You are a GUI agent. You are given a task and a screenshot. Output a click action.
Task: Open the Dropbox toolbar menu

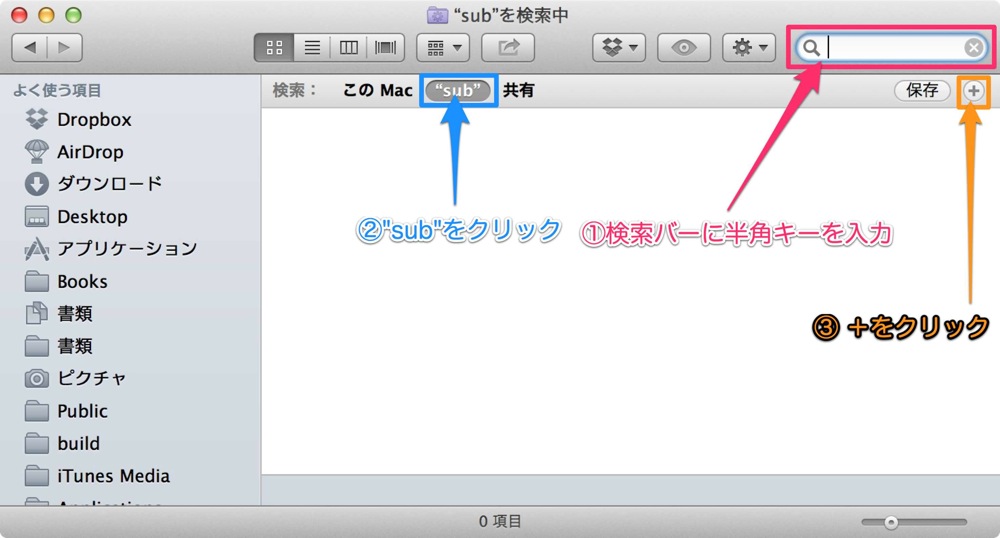[619, 47]
